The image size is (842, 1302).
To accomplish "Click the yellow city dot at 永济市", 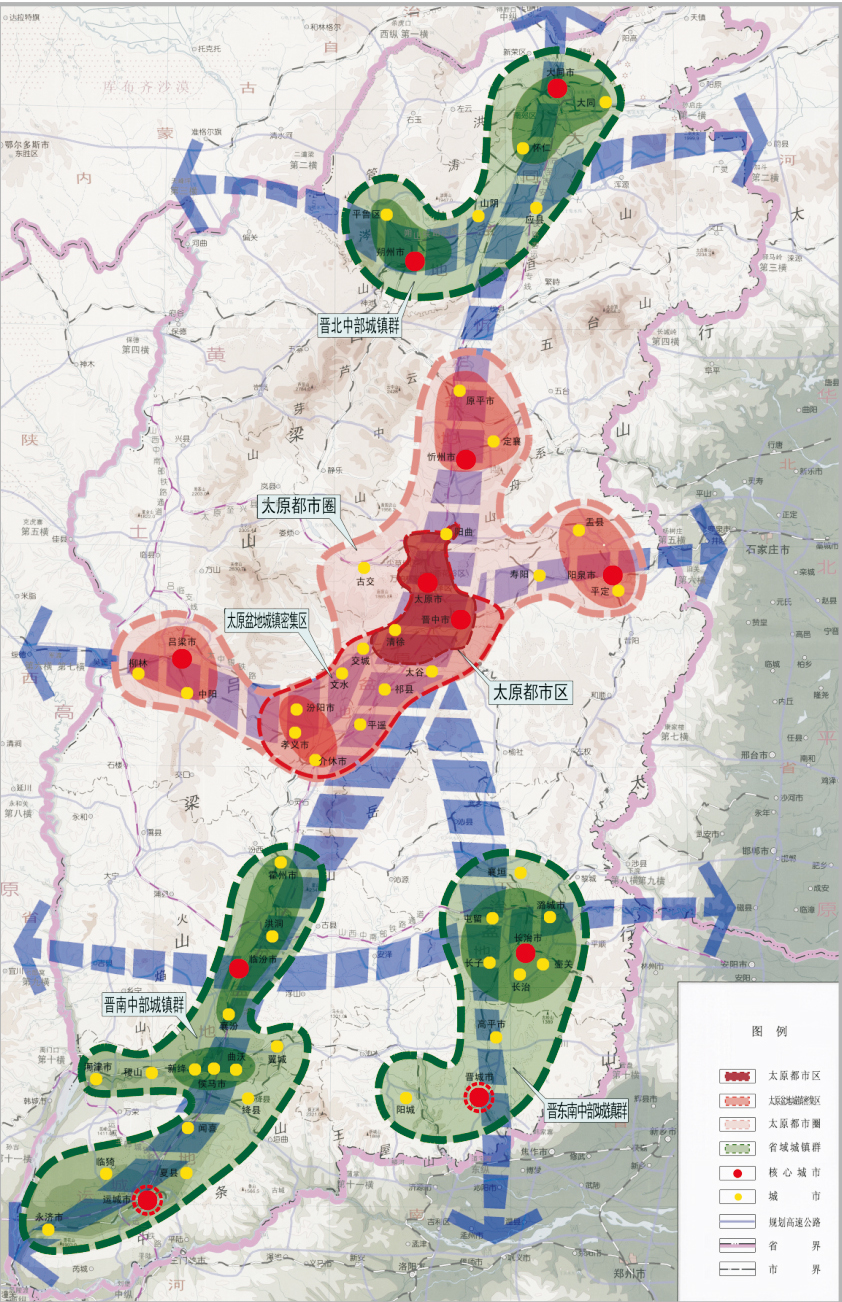I will click(x=47, y=1229).
